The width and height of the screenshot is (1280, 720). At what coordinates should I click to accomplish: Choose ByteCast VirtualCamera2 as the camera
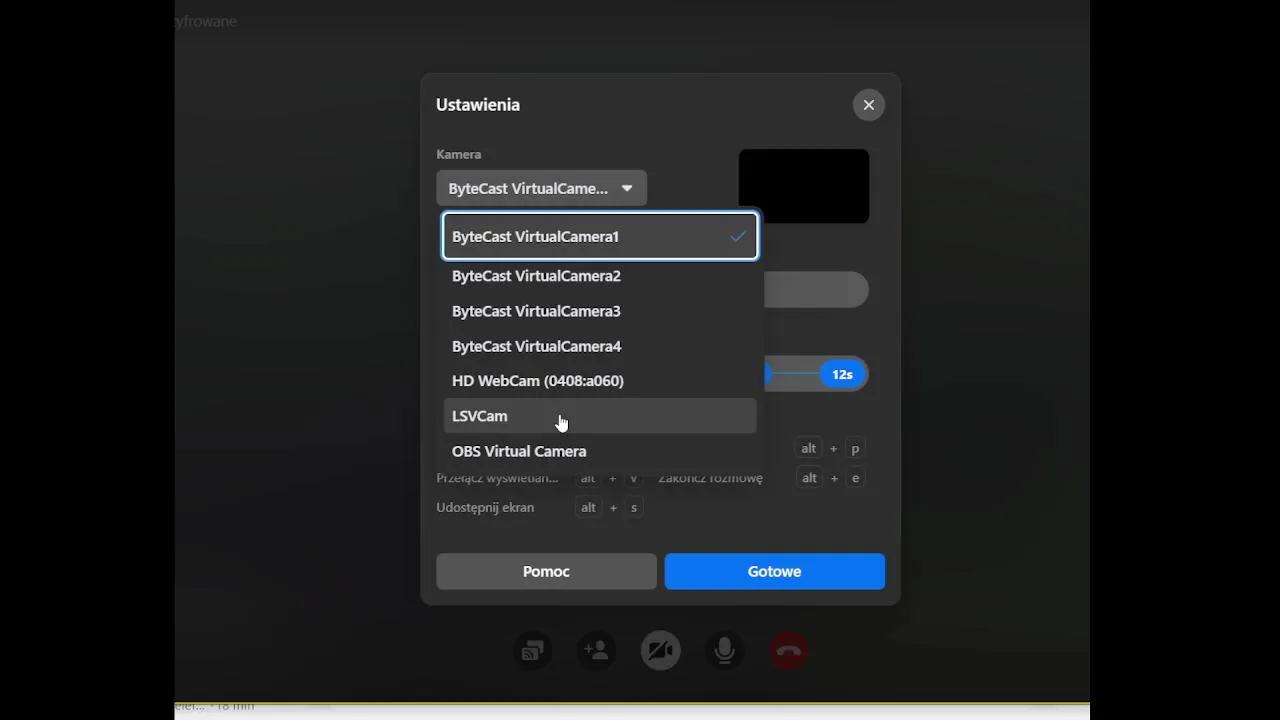point(600,276)
